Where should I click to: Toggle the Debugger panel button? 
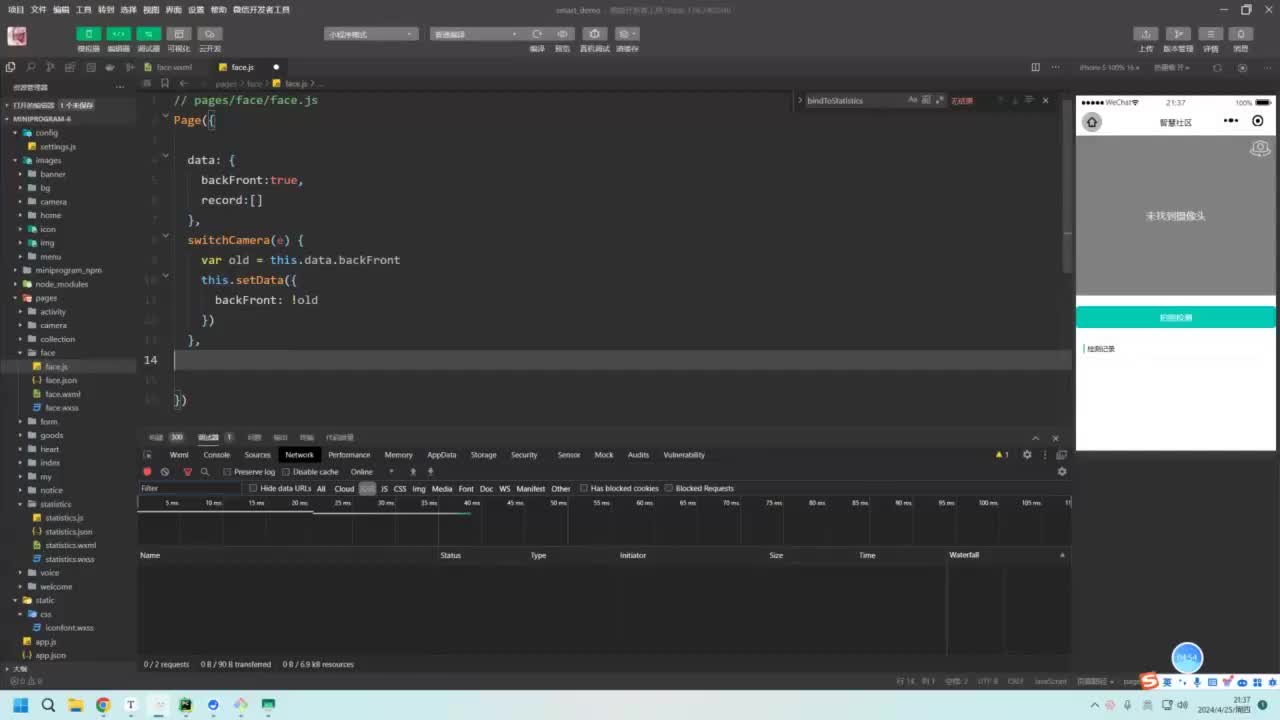149,34
